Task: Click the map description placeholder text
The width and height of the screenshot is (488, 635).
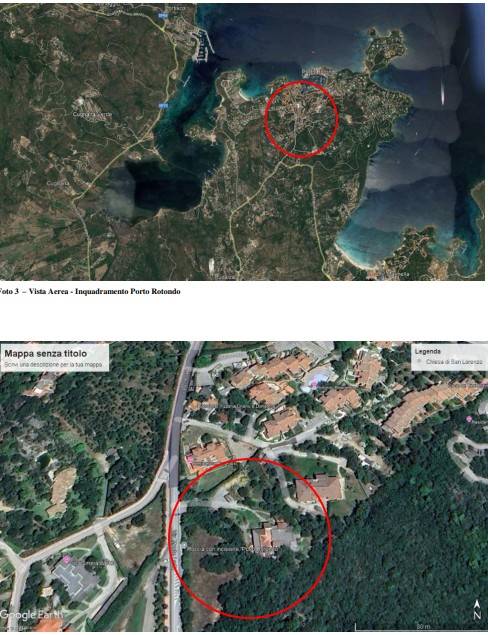Action: click(53, 365)
